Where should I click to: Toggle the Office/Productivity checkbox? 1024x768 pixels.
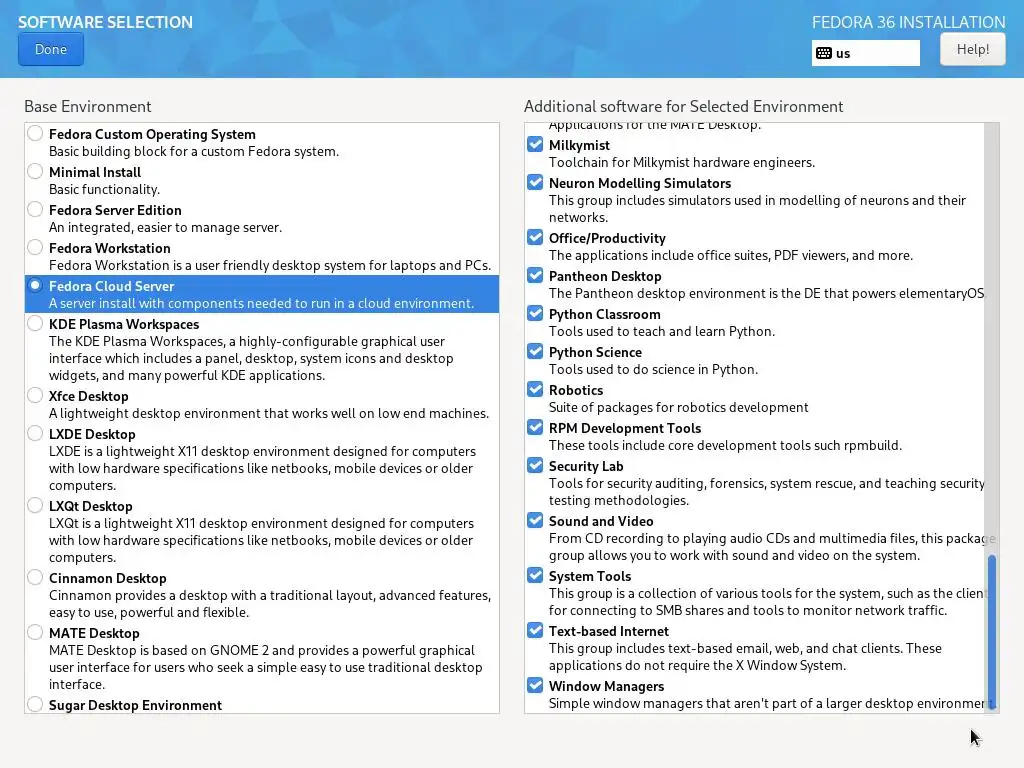tap(535, 237)
